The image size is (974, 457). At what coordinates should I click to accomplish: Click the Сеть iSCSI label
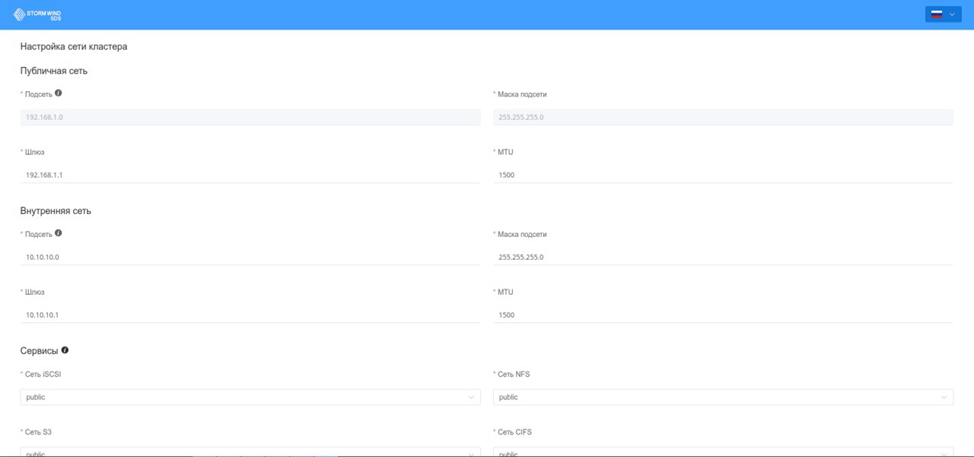43,374
